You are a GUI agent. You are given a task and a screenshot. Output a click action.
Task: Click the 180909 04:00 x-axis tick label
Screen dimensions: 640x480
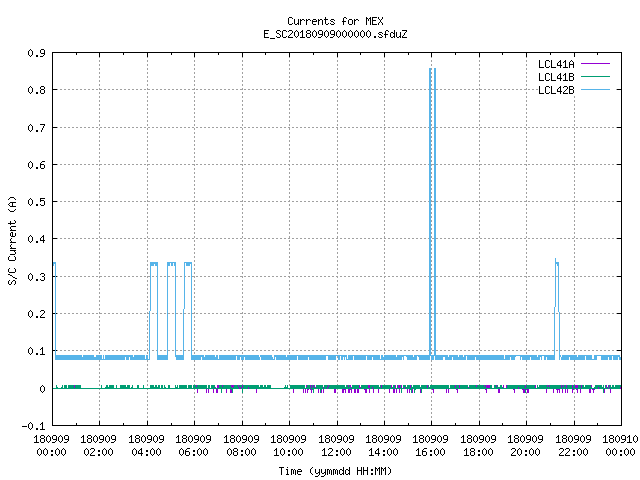click(146, 446)
